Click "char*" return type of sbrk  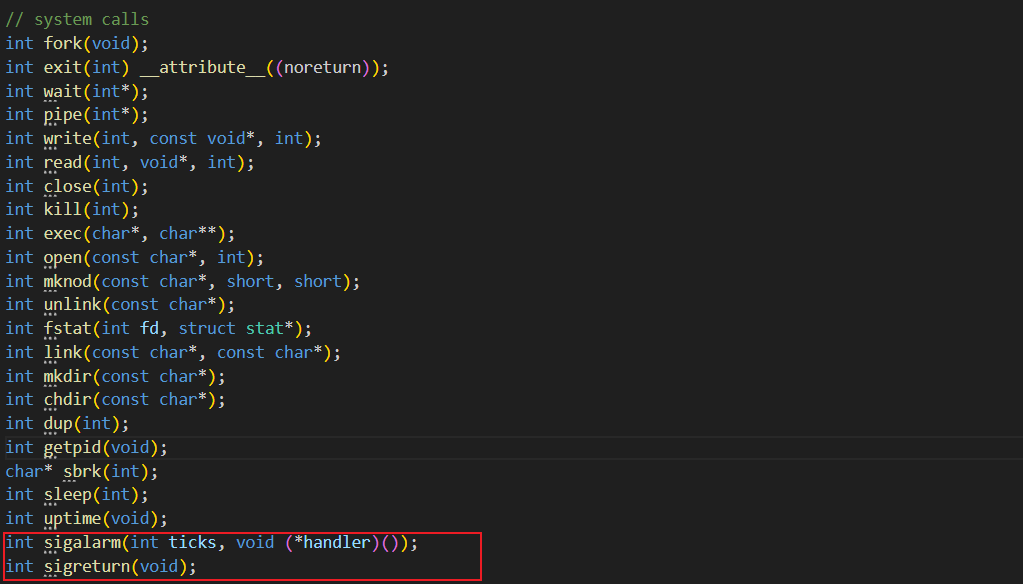[29, 471]
